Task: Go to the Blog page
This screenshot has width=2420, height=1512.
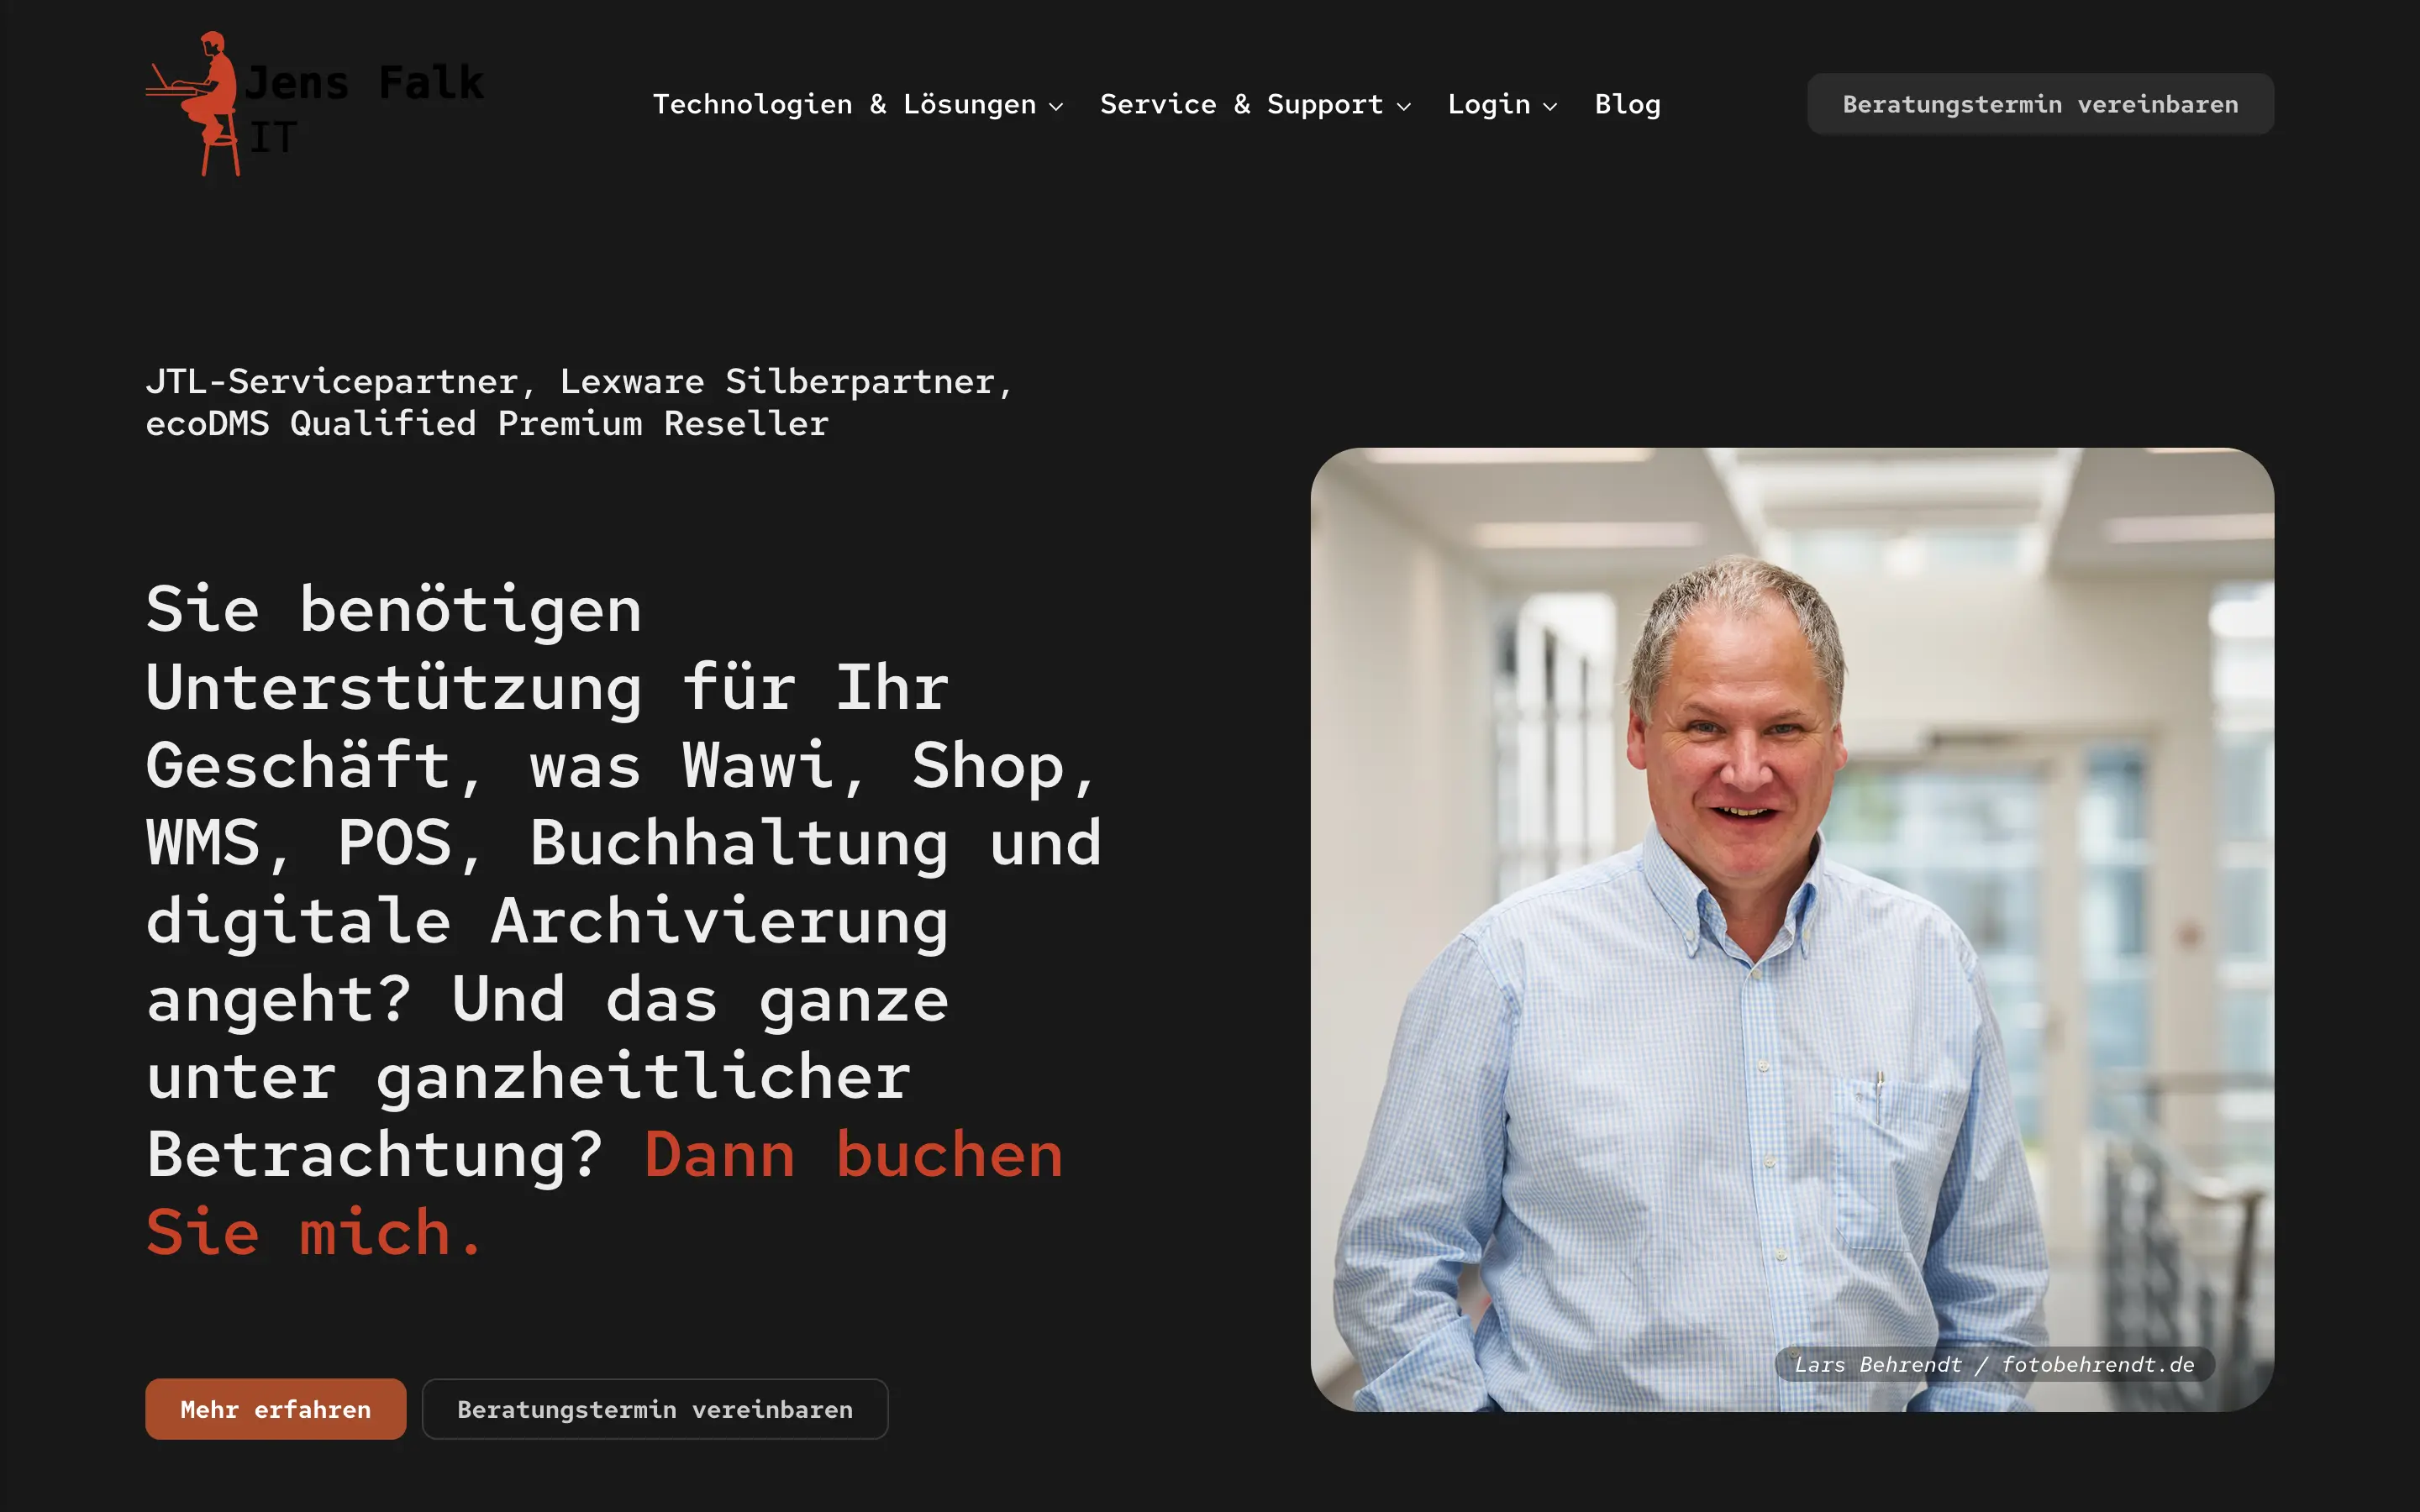Action: point(1627,104)
